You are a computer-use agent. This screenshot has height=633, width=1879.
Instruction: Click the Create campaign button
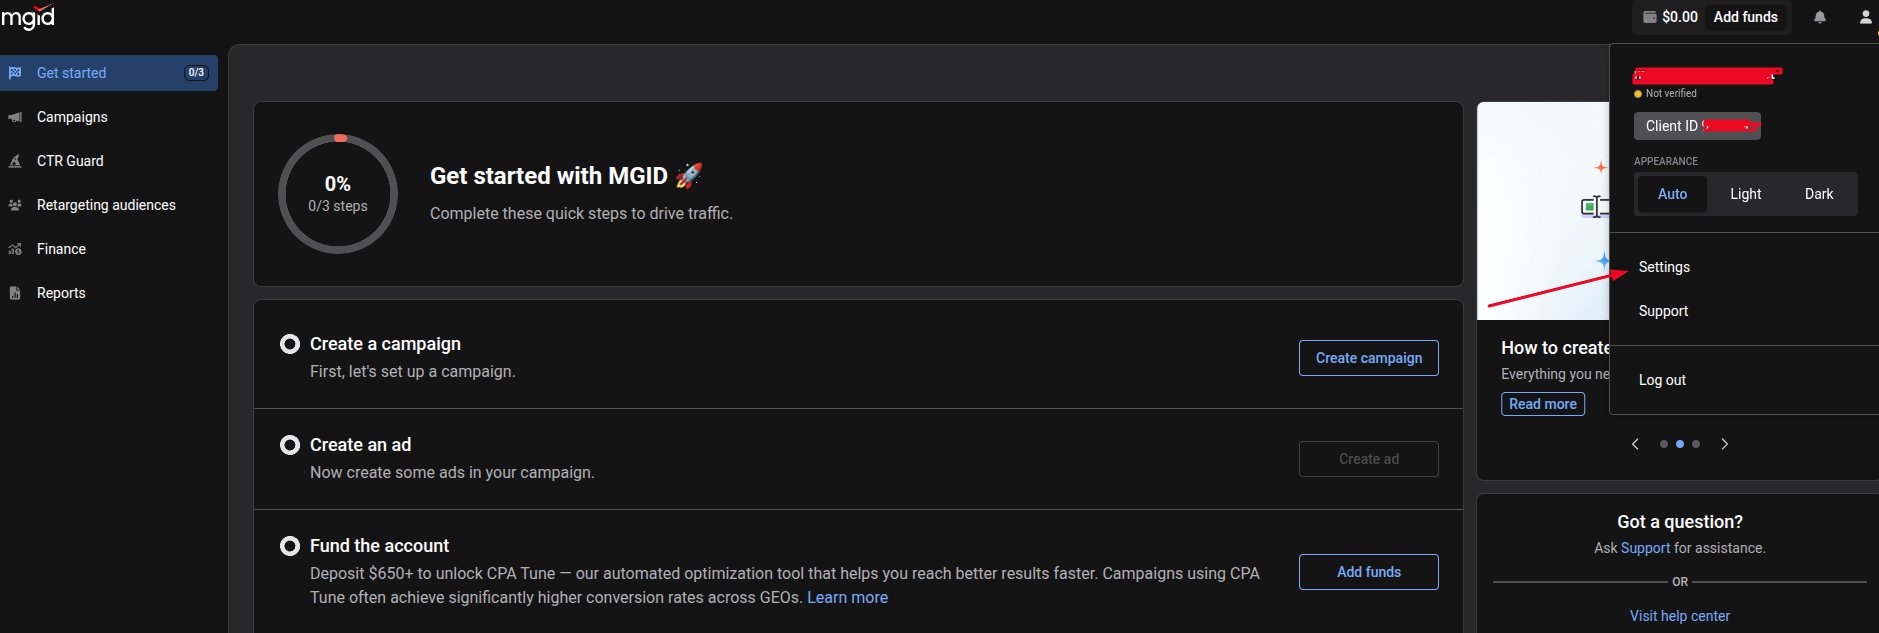click(x=1368, y=358)
